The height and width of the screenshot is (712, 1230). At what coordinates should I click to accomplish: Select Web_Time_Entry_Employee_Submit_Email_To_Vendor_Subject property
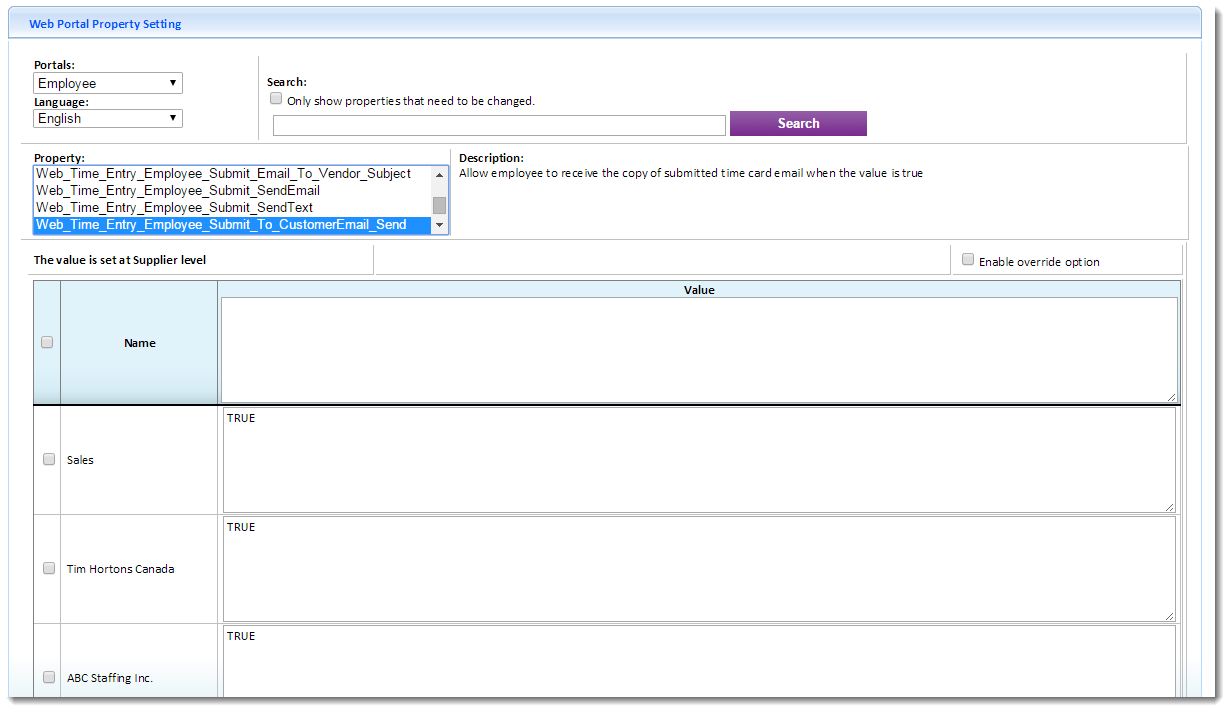point(223,174)
